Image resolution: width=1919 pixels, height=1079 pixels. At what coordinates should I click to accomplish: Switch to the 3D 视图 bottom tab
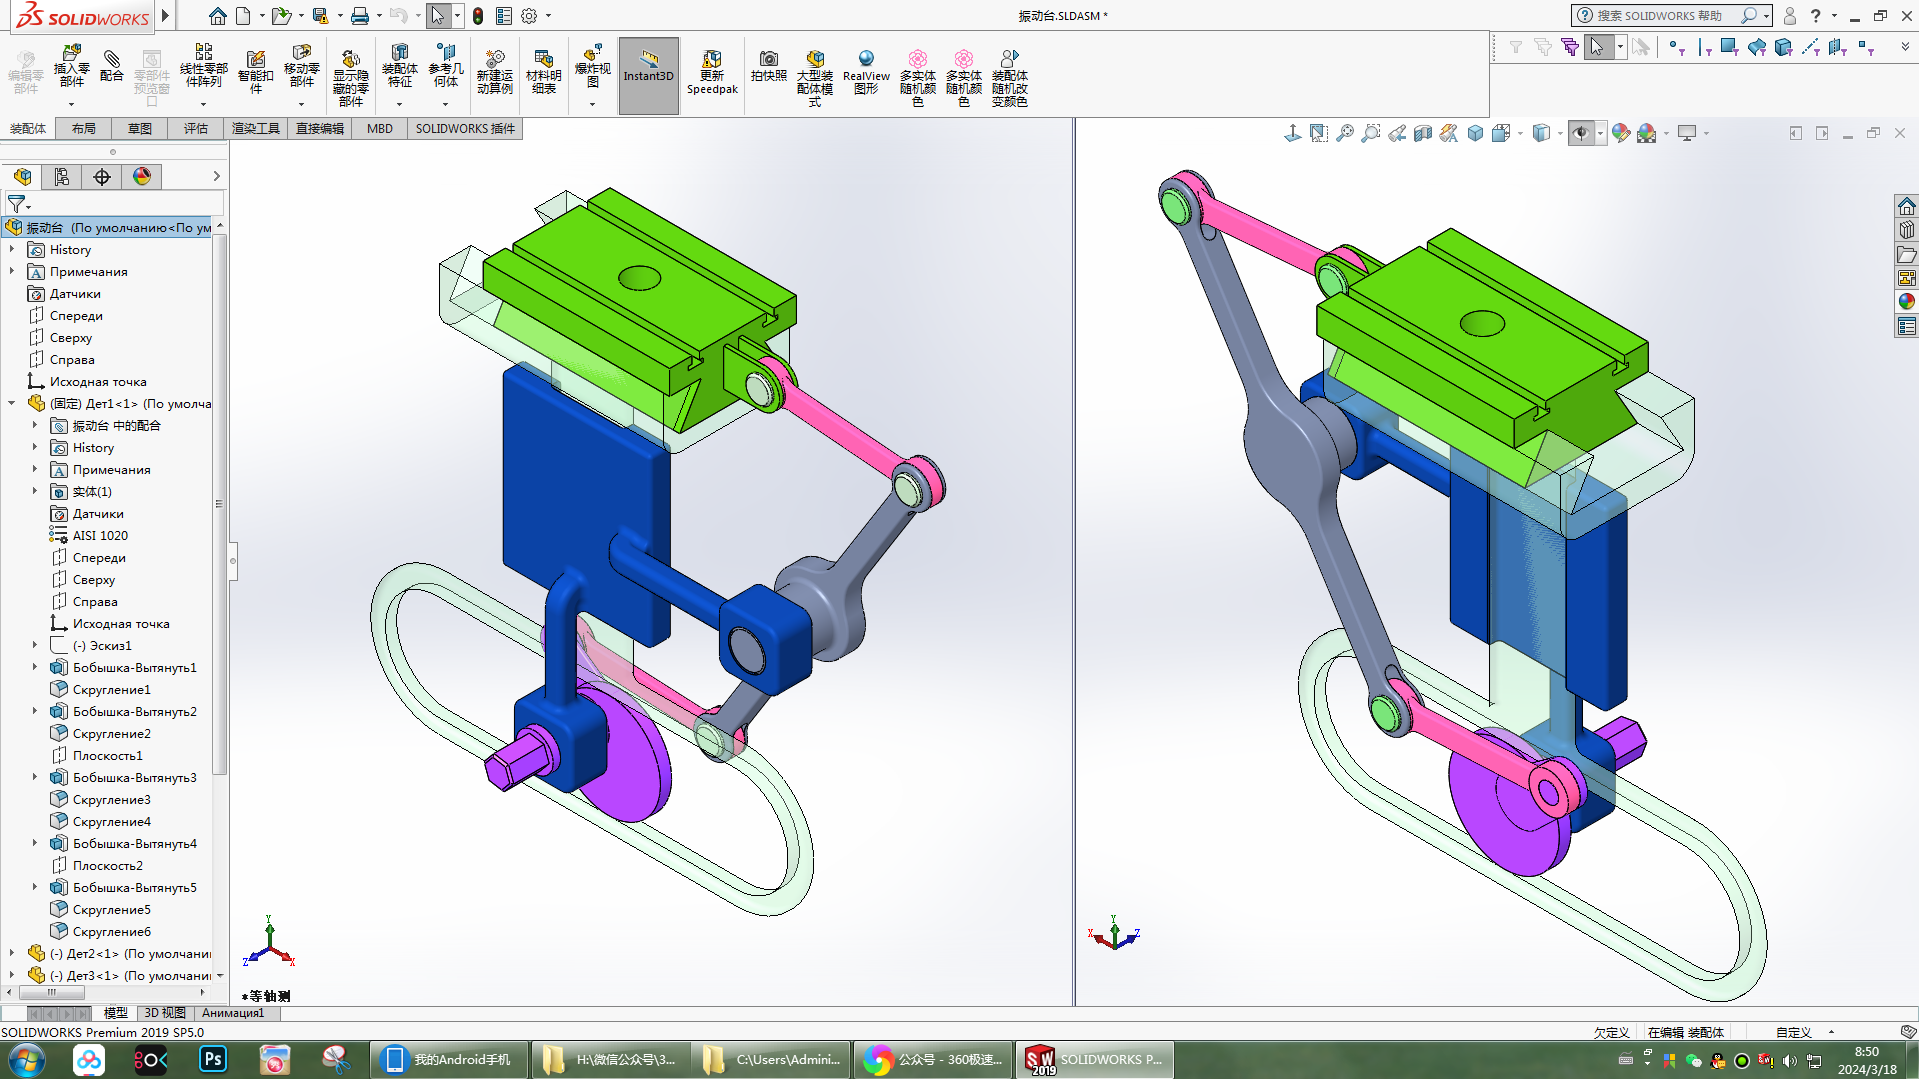[165, 1013]
